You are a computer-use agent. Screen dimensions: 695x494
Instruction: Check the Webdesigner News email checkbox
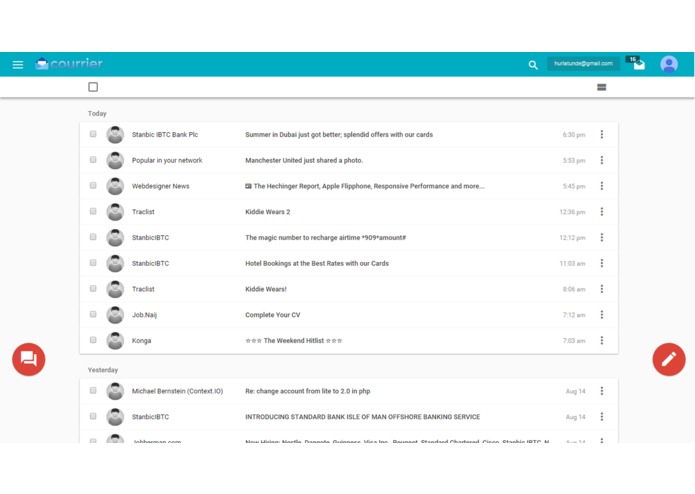[93, 185]
